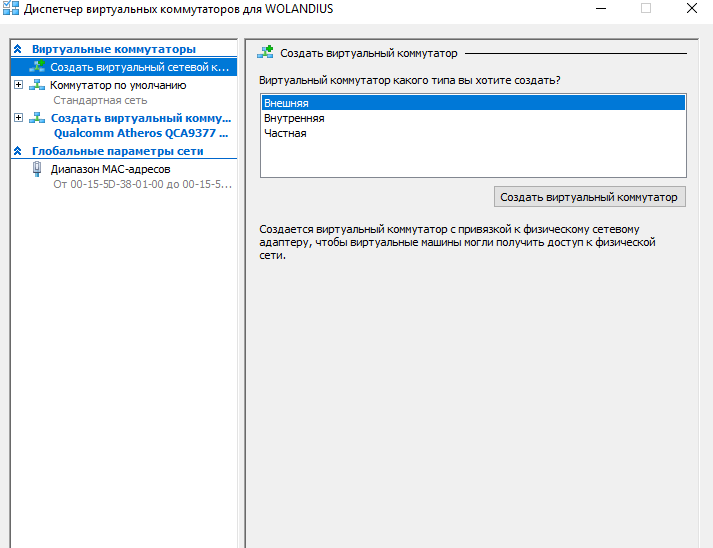Select Создать виртуальный сетевой к... tree item
Screen dimensions: 713x548
[x=124, y=67]
